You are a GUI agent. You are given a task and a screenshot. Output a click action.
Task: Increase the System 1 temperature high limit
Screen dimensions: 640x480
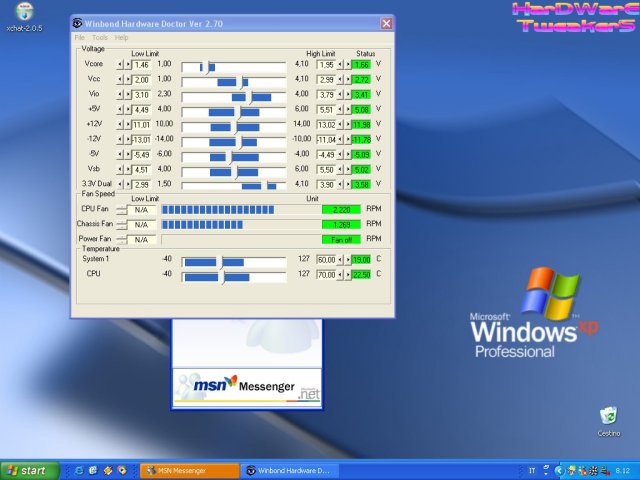347,260
